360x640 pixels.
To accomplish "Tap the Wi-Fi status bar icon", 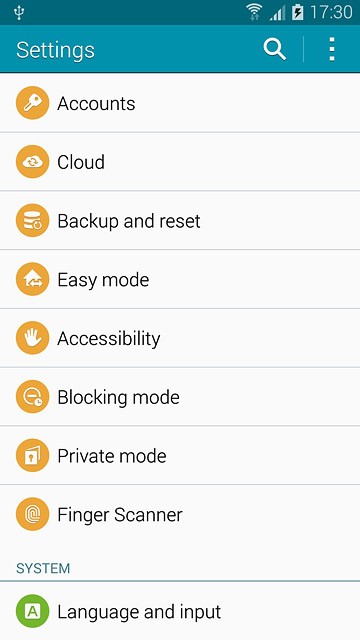I will click(255, 12).
